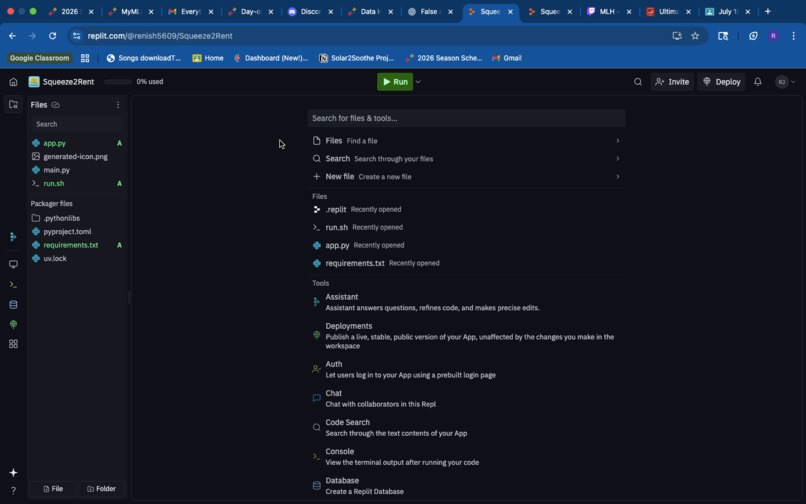
Task: Go back in browser history
Action: (12, 35)
